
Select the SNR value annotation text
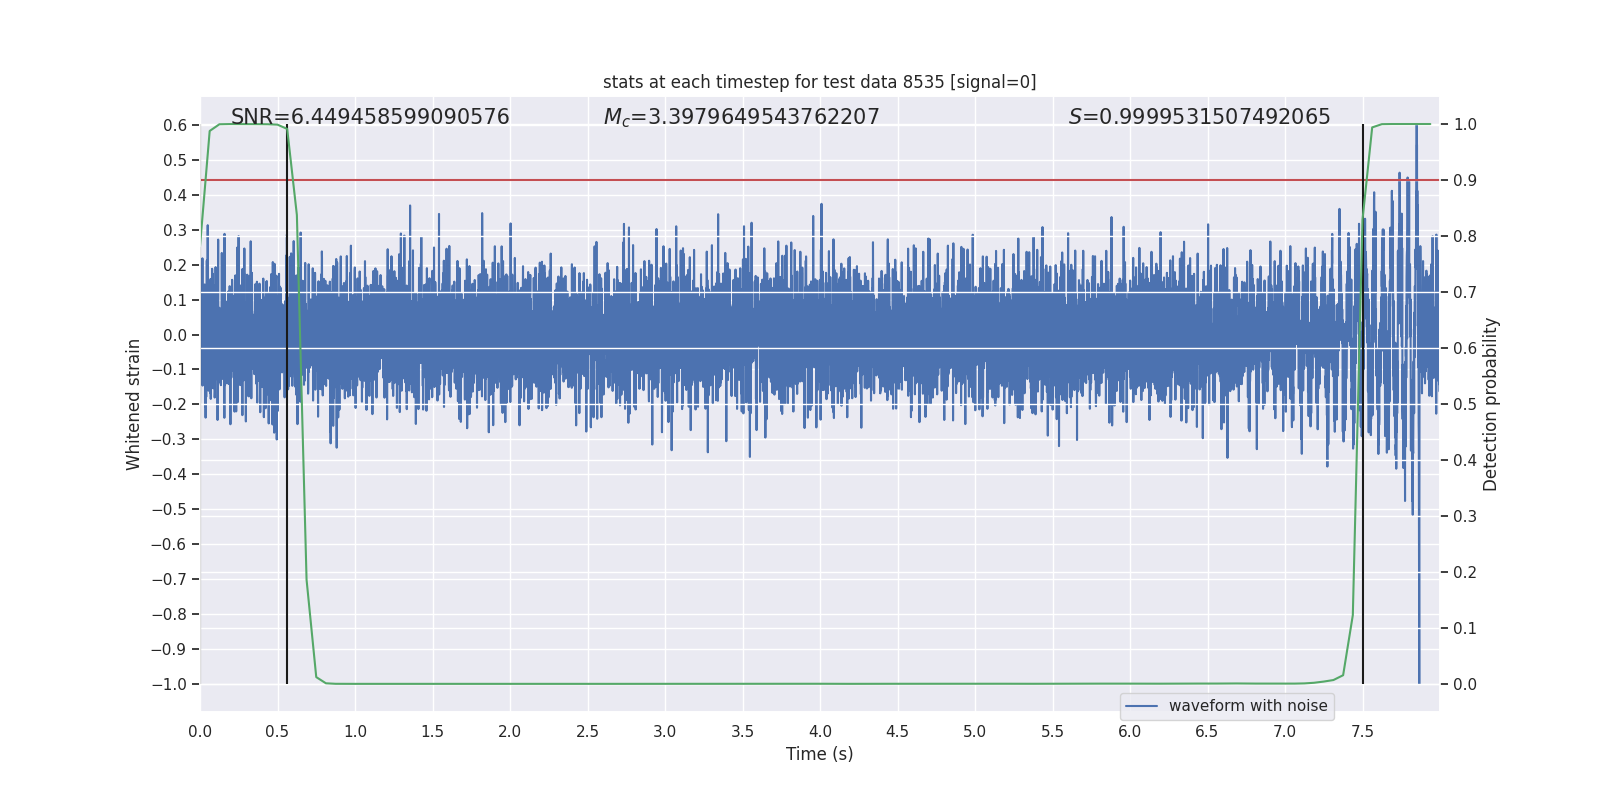point(370,117)
